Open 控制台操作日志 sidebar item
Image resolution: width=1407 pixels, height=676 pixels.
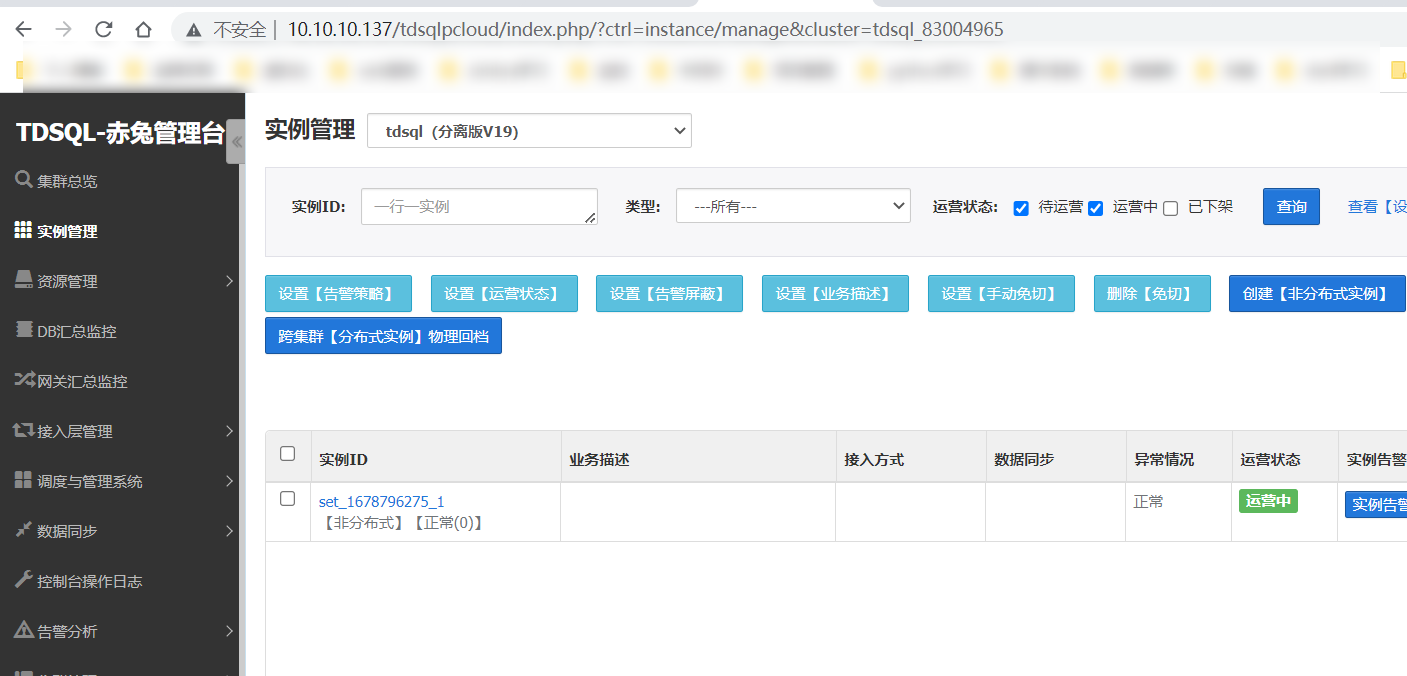(x=89, y=581)
